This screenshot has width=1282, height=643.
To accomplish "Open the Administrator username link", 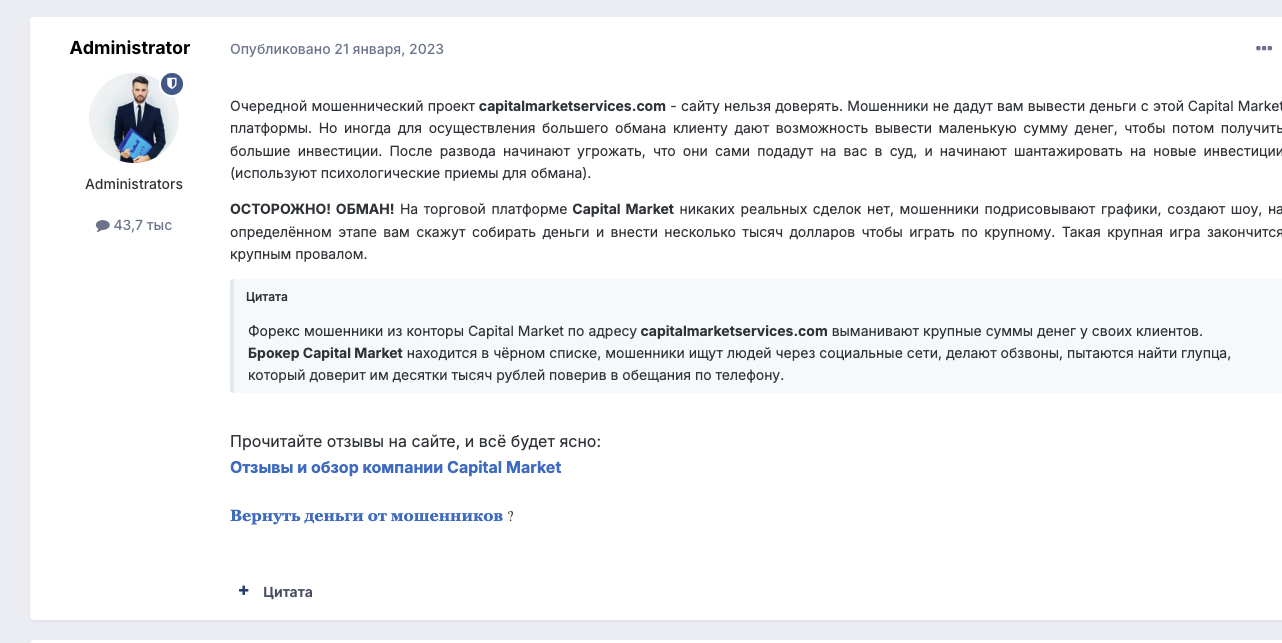I will tap(130, 48).
